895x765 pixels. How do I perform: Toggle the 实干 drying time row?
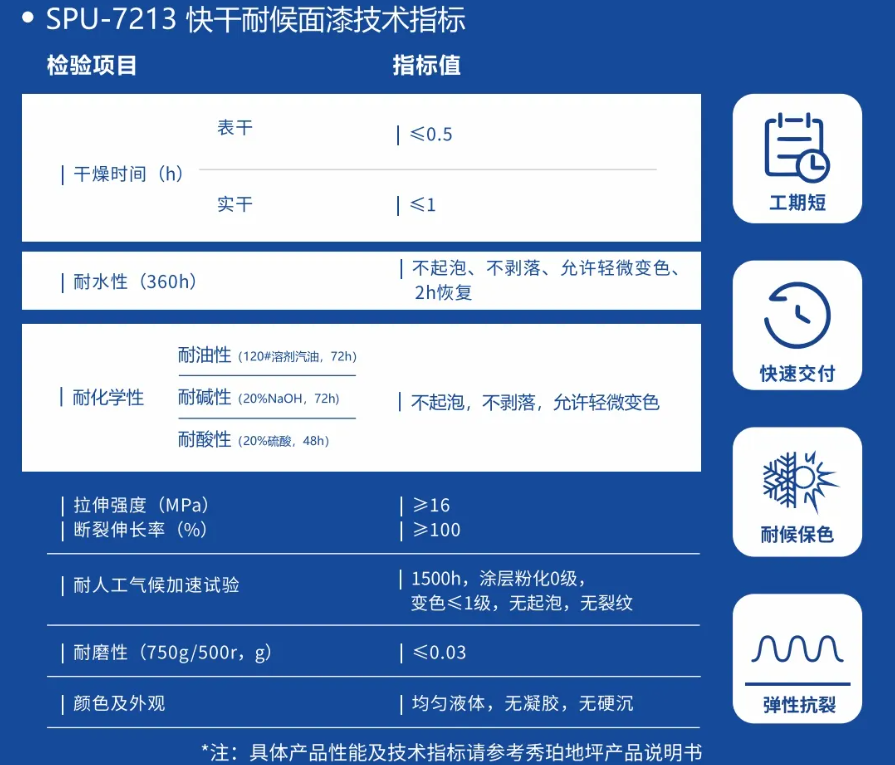coord(234,205)
